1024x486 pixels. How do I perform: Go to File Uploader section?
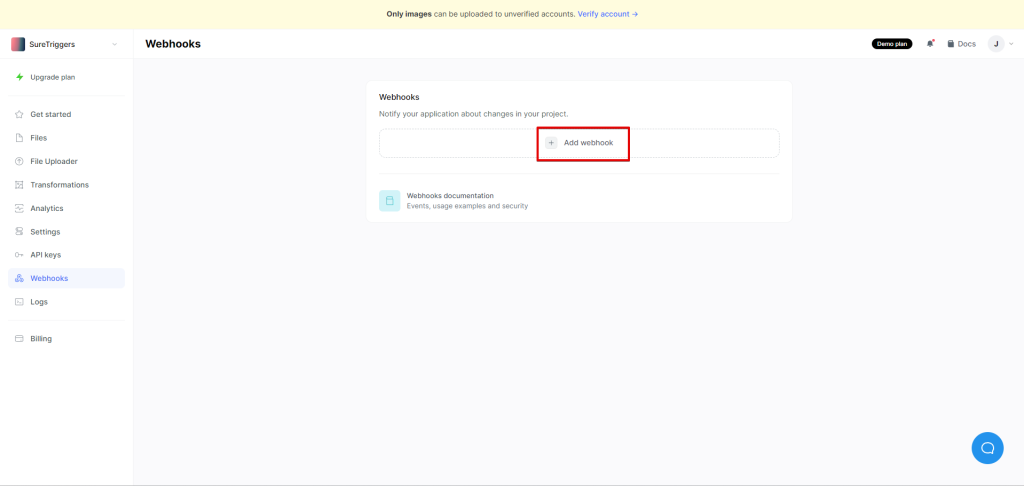click(x=53, y=161)
